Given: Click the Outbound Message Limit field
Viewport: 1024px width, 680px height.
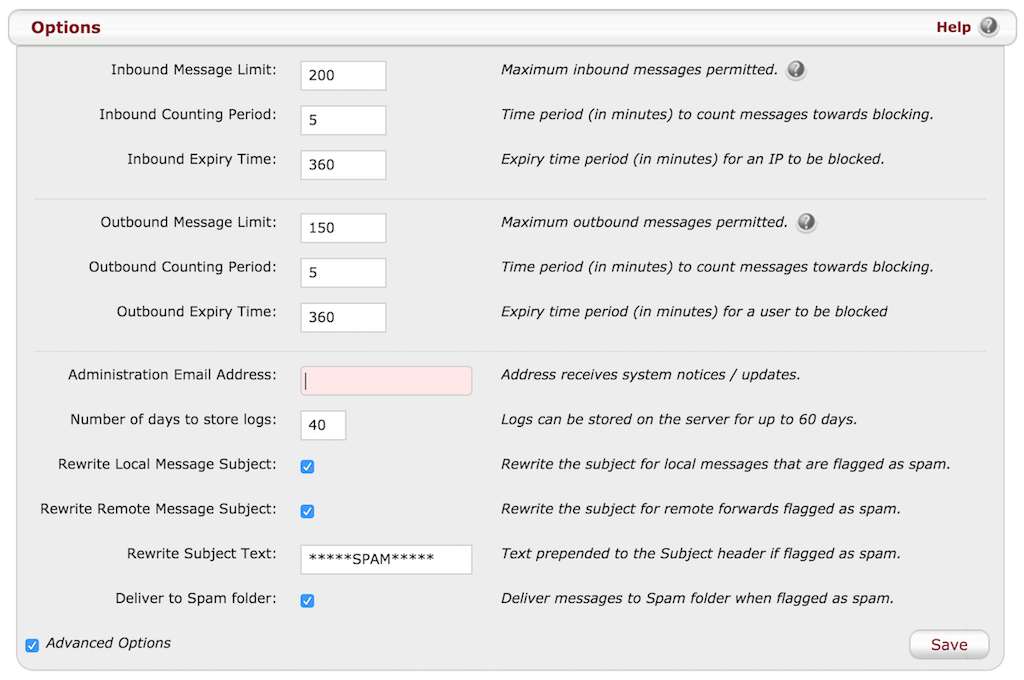Looking at the screenshot, I should (343, 228).
